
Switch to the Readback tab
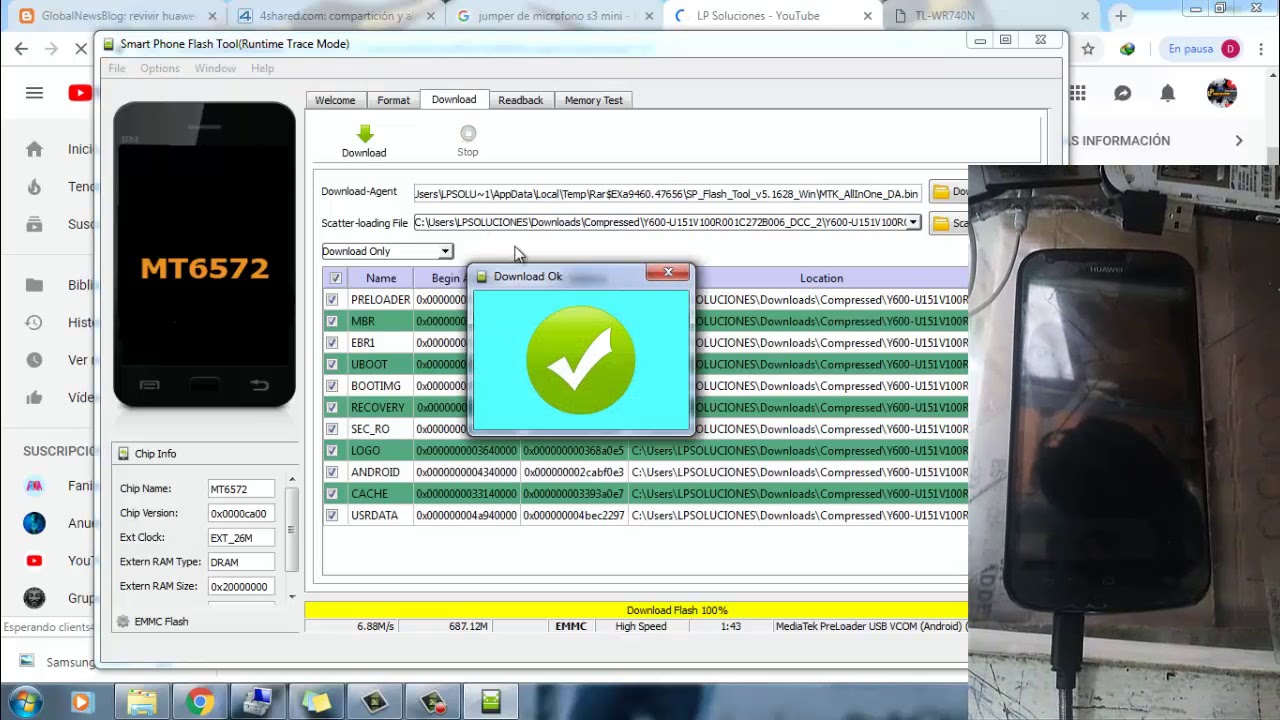pos(521,100)
